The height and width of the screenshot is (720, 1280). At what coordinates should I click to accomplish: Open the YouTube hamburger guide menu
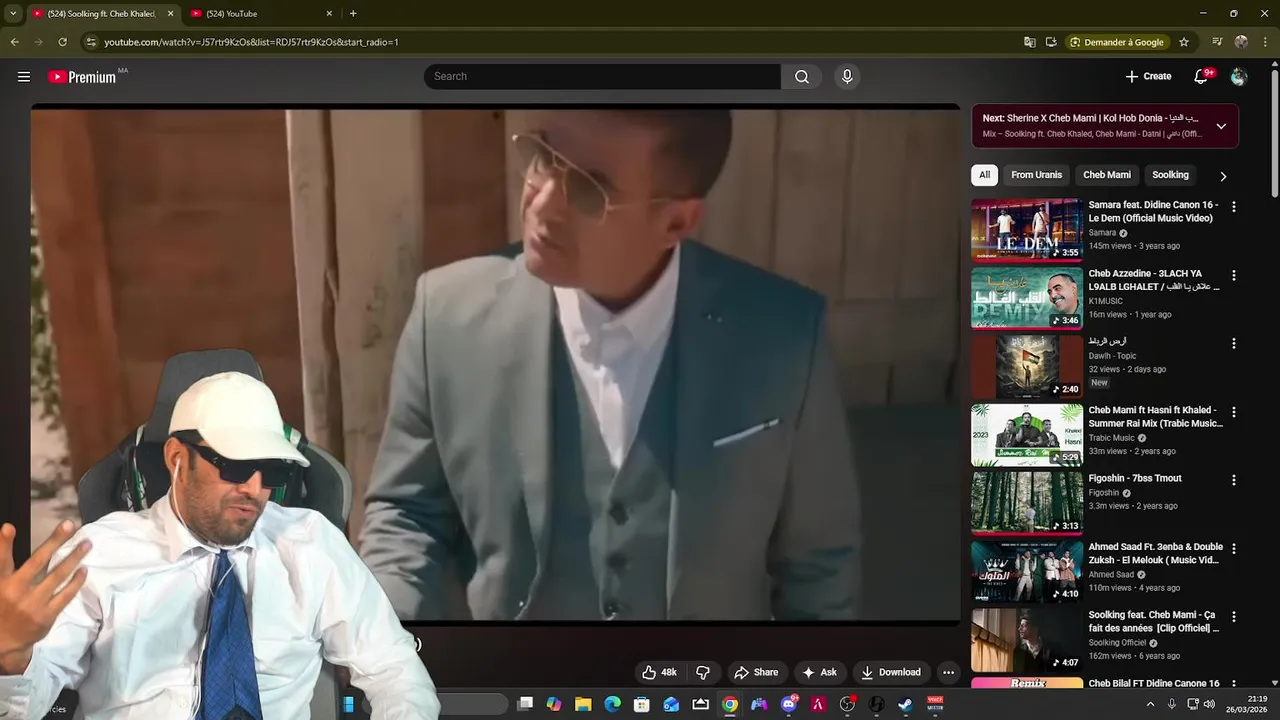coord(24,77)
